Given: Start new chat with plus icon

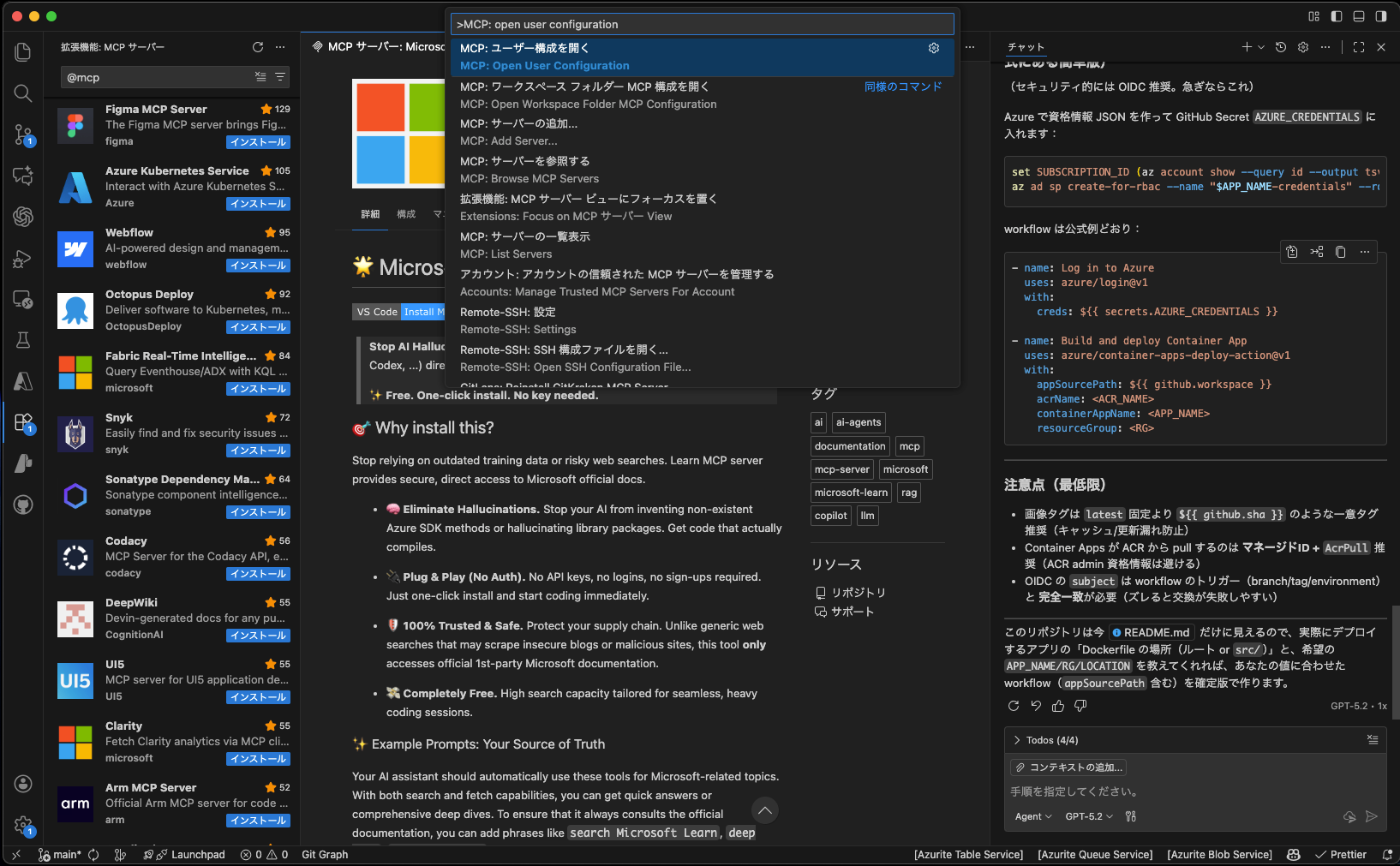Looking at the screenshot, I should pyautogui.click(x=1247, y=47).
